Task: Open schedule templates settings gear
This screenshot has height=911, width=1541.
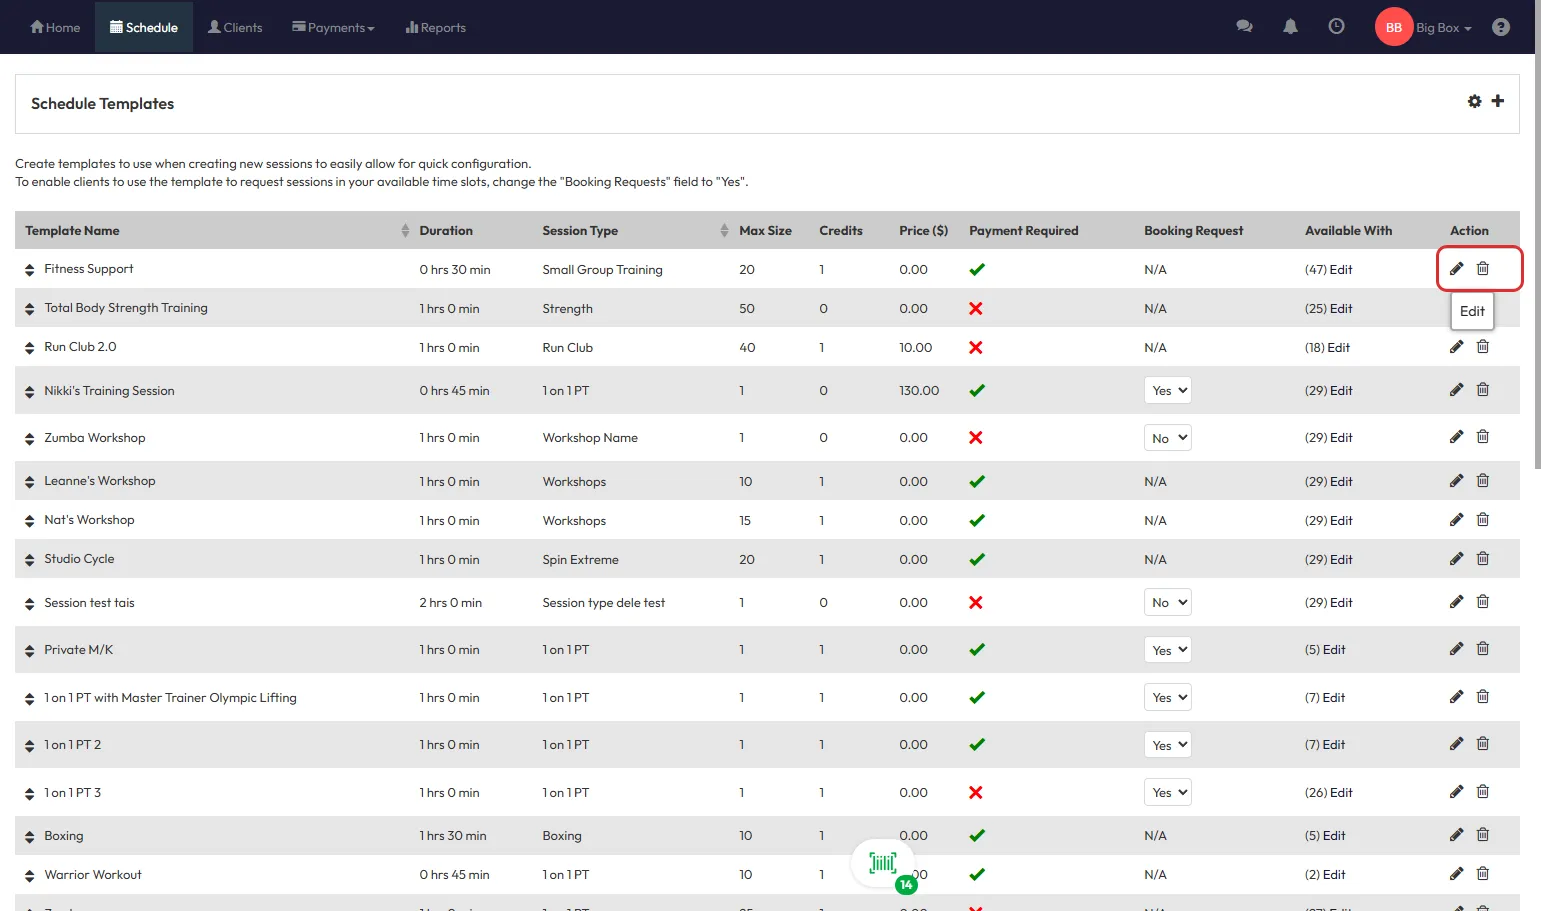Action: pos(1474,101)
